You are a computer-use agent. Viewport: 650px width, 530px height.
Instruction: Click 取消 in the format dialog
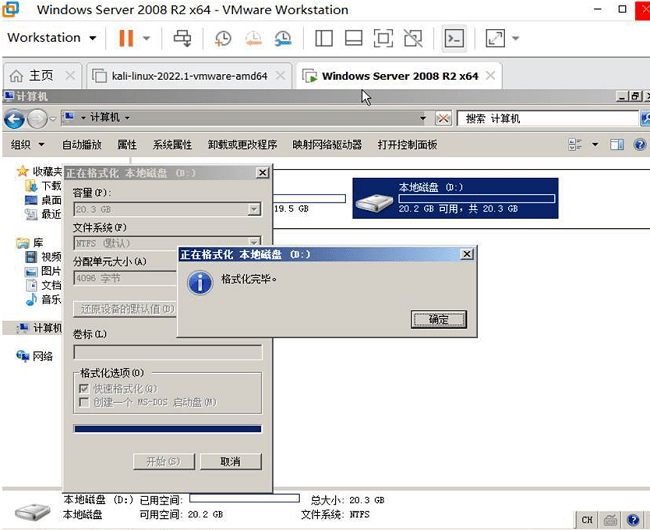coord(230,461)
